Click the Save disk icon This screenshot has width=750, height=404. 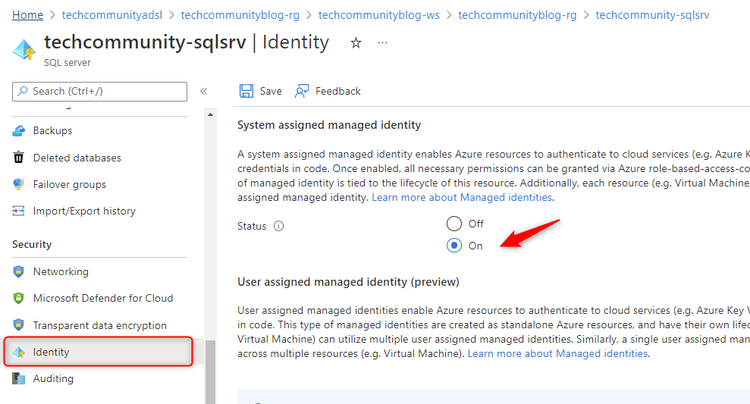coord(246,91)
